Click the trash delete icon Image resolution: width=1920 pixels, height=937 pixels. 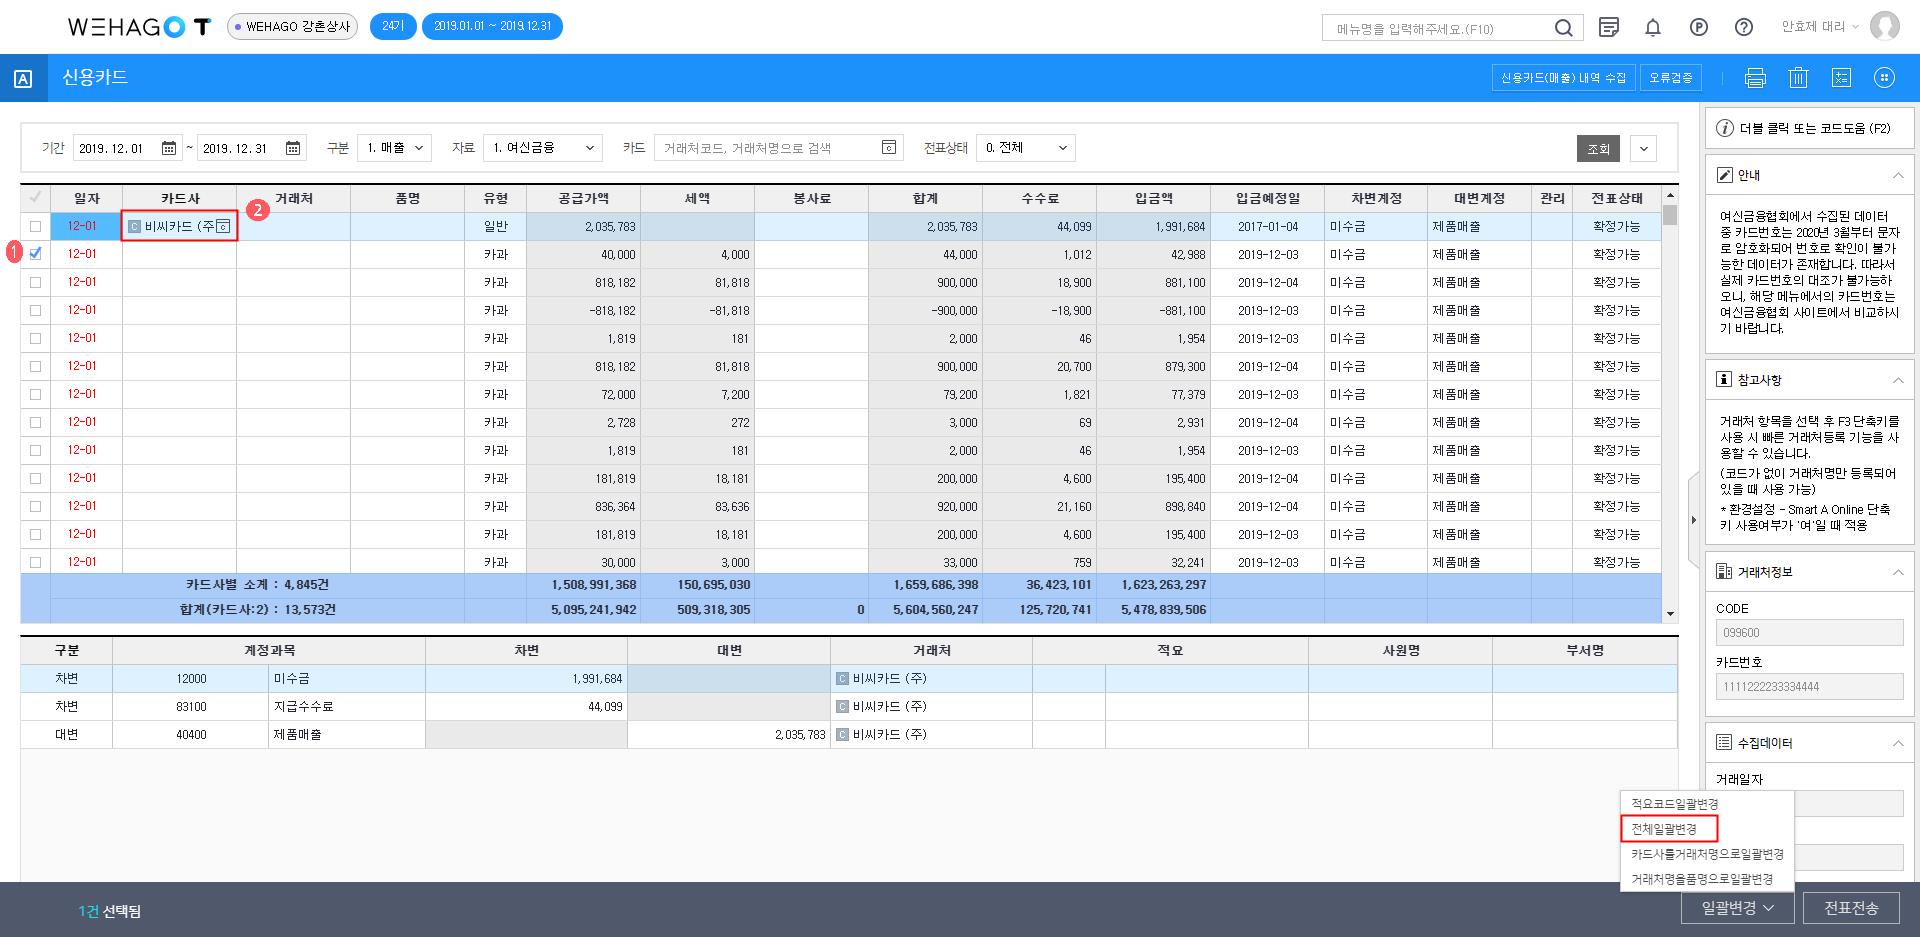pyautogui.click(x=1798, y=78)
